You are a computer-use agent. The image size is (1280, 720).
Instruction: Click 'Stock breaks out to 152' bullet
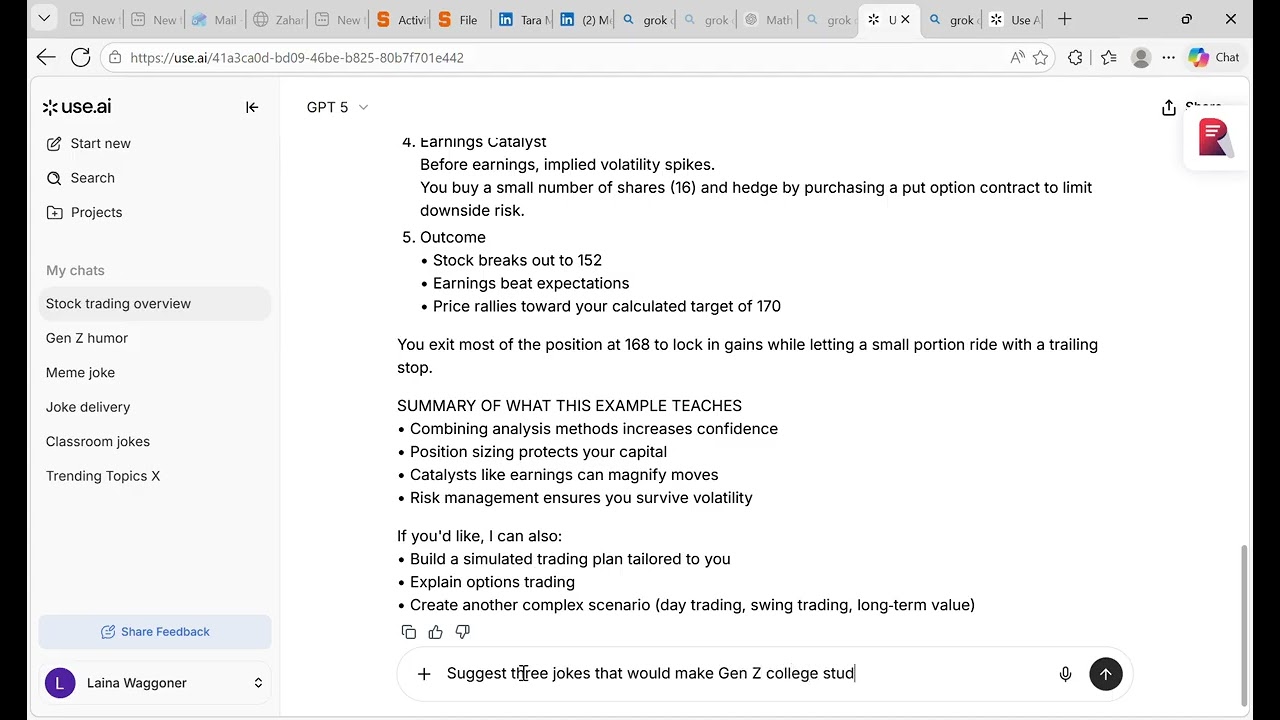pos(517,260)
